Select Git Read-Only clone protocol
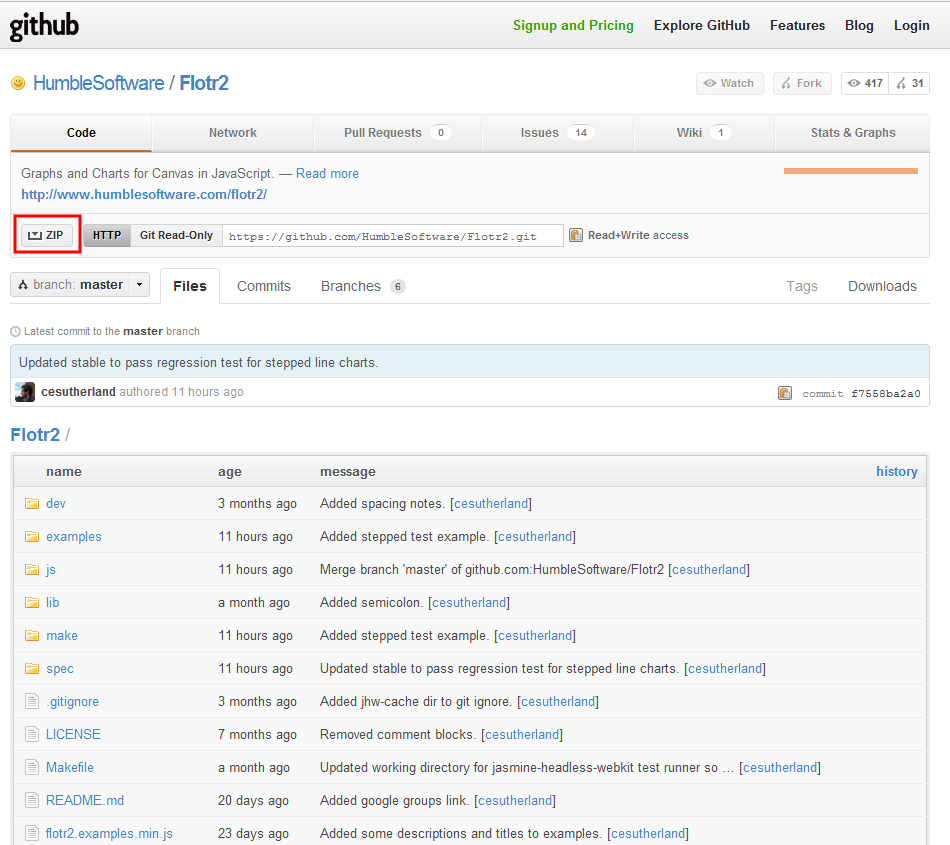Image resolution: width=950 pixels, height=845 pixels. tap(176, 235)
